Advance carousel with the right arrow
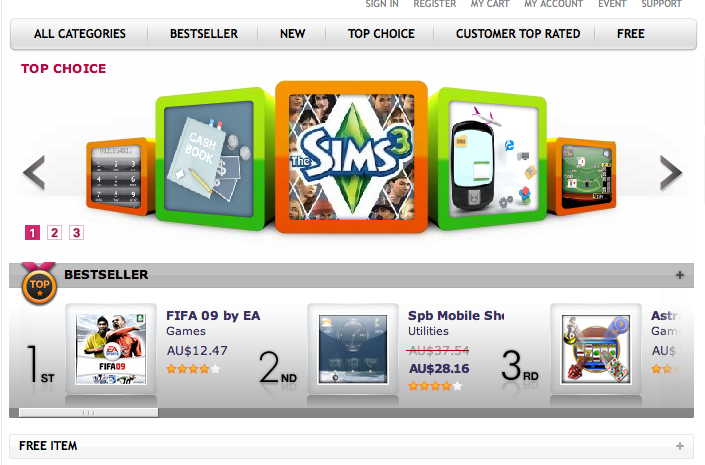The height and width of the screenshot is (465, 705). 671,172
